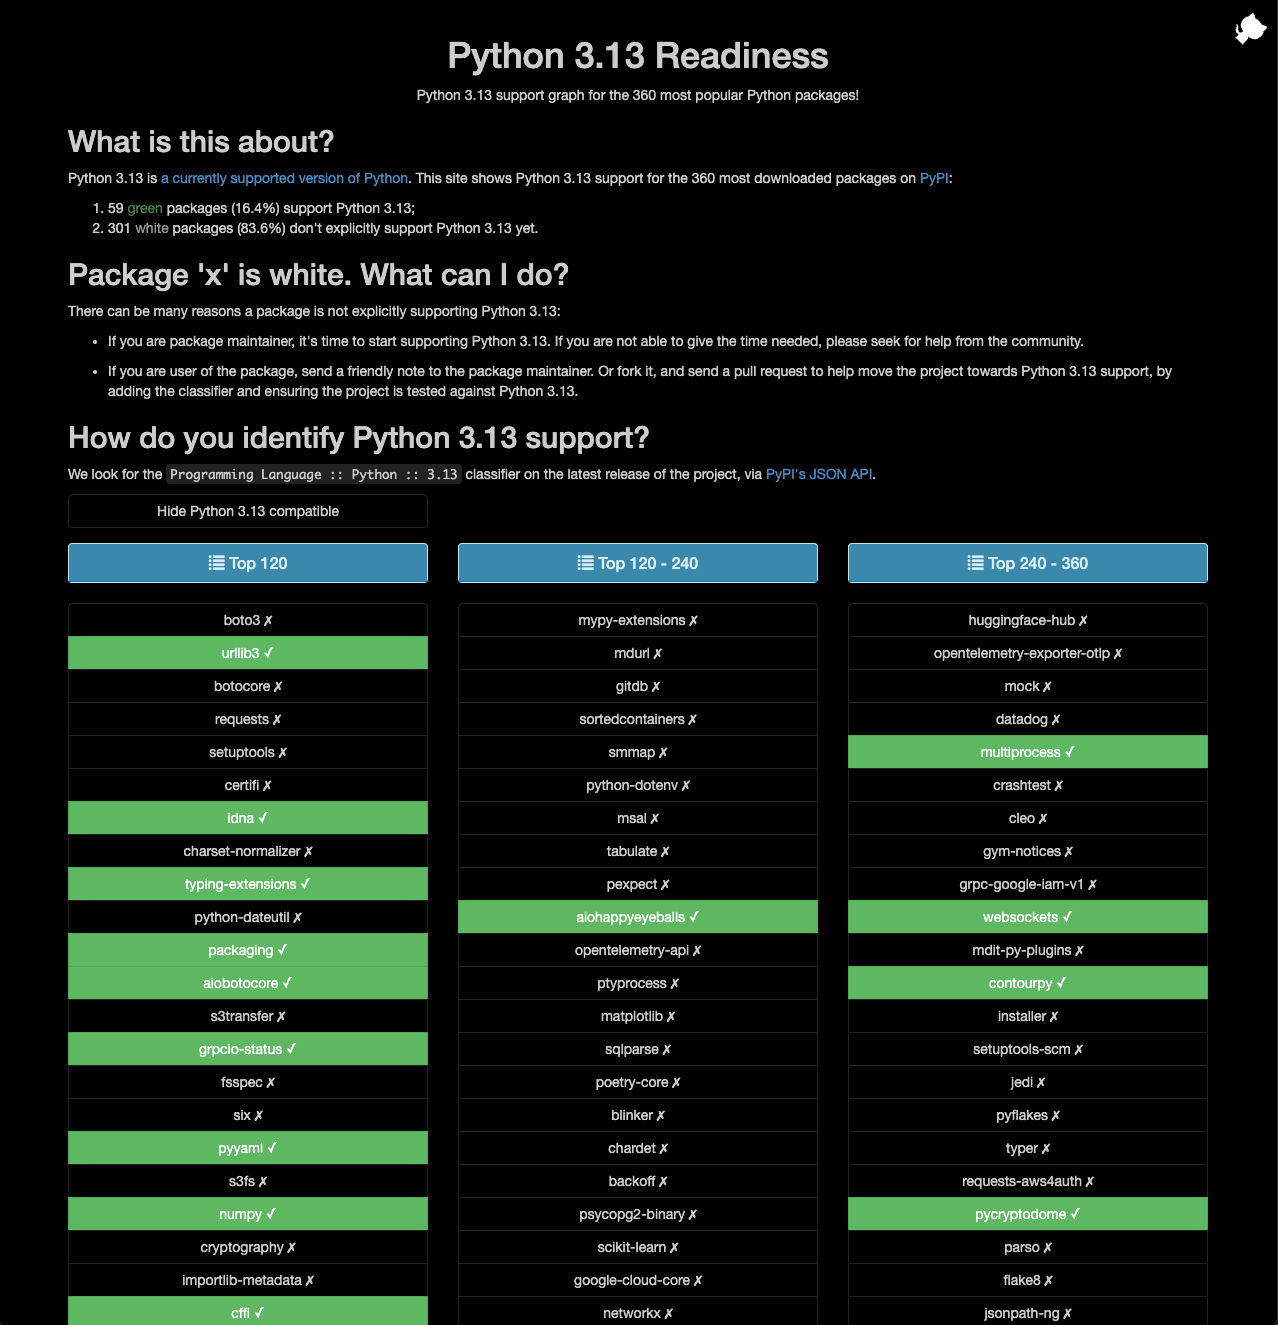Viewport: 1278px width, 1325px height.
Task: Open the green urllib3 package row
Action: click(248, 653)
